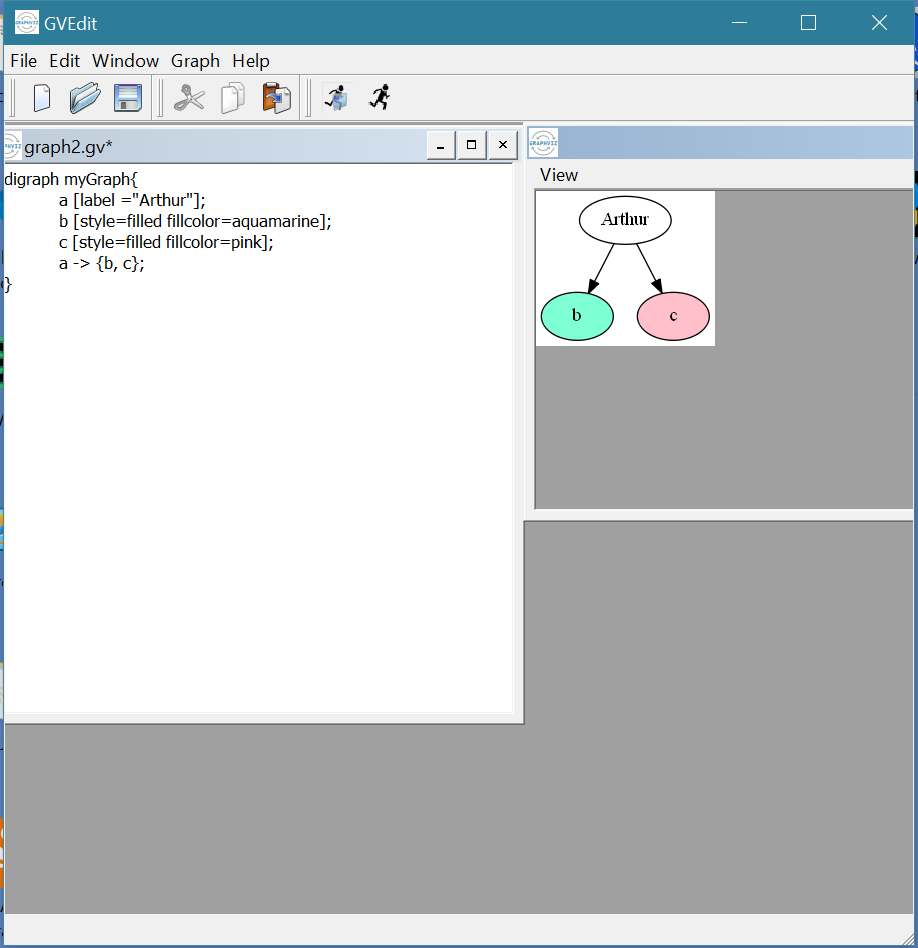Click the pink c node in preview
This screenshot has width=918, height=948.
tap(673, 316)
